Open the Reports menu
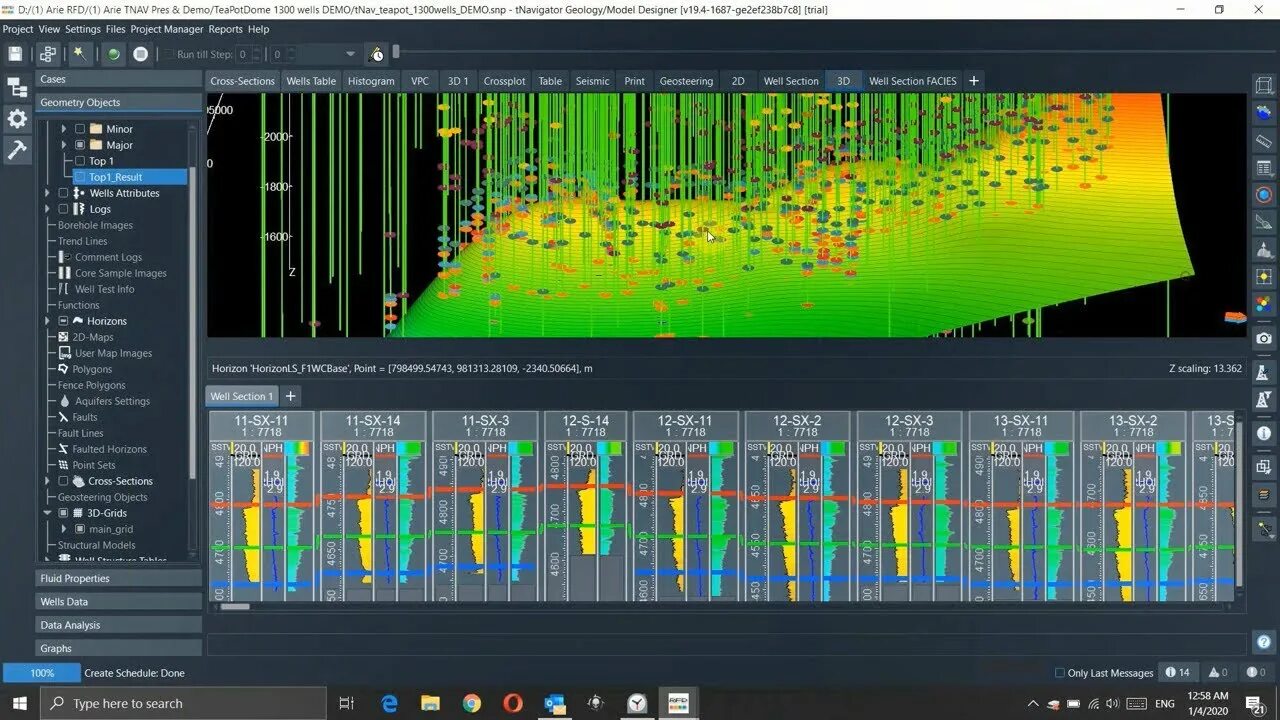The image size is (1280, 720). (x=225, y=29)
